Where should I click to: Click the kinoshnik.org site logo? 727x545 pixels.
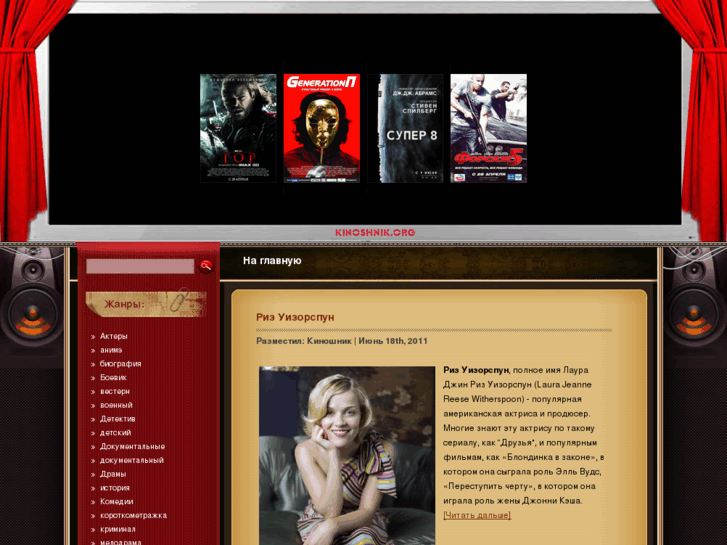pyautogui.click(x=375, y=232)
